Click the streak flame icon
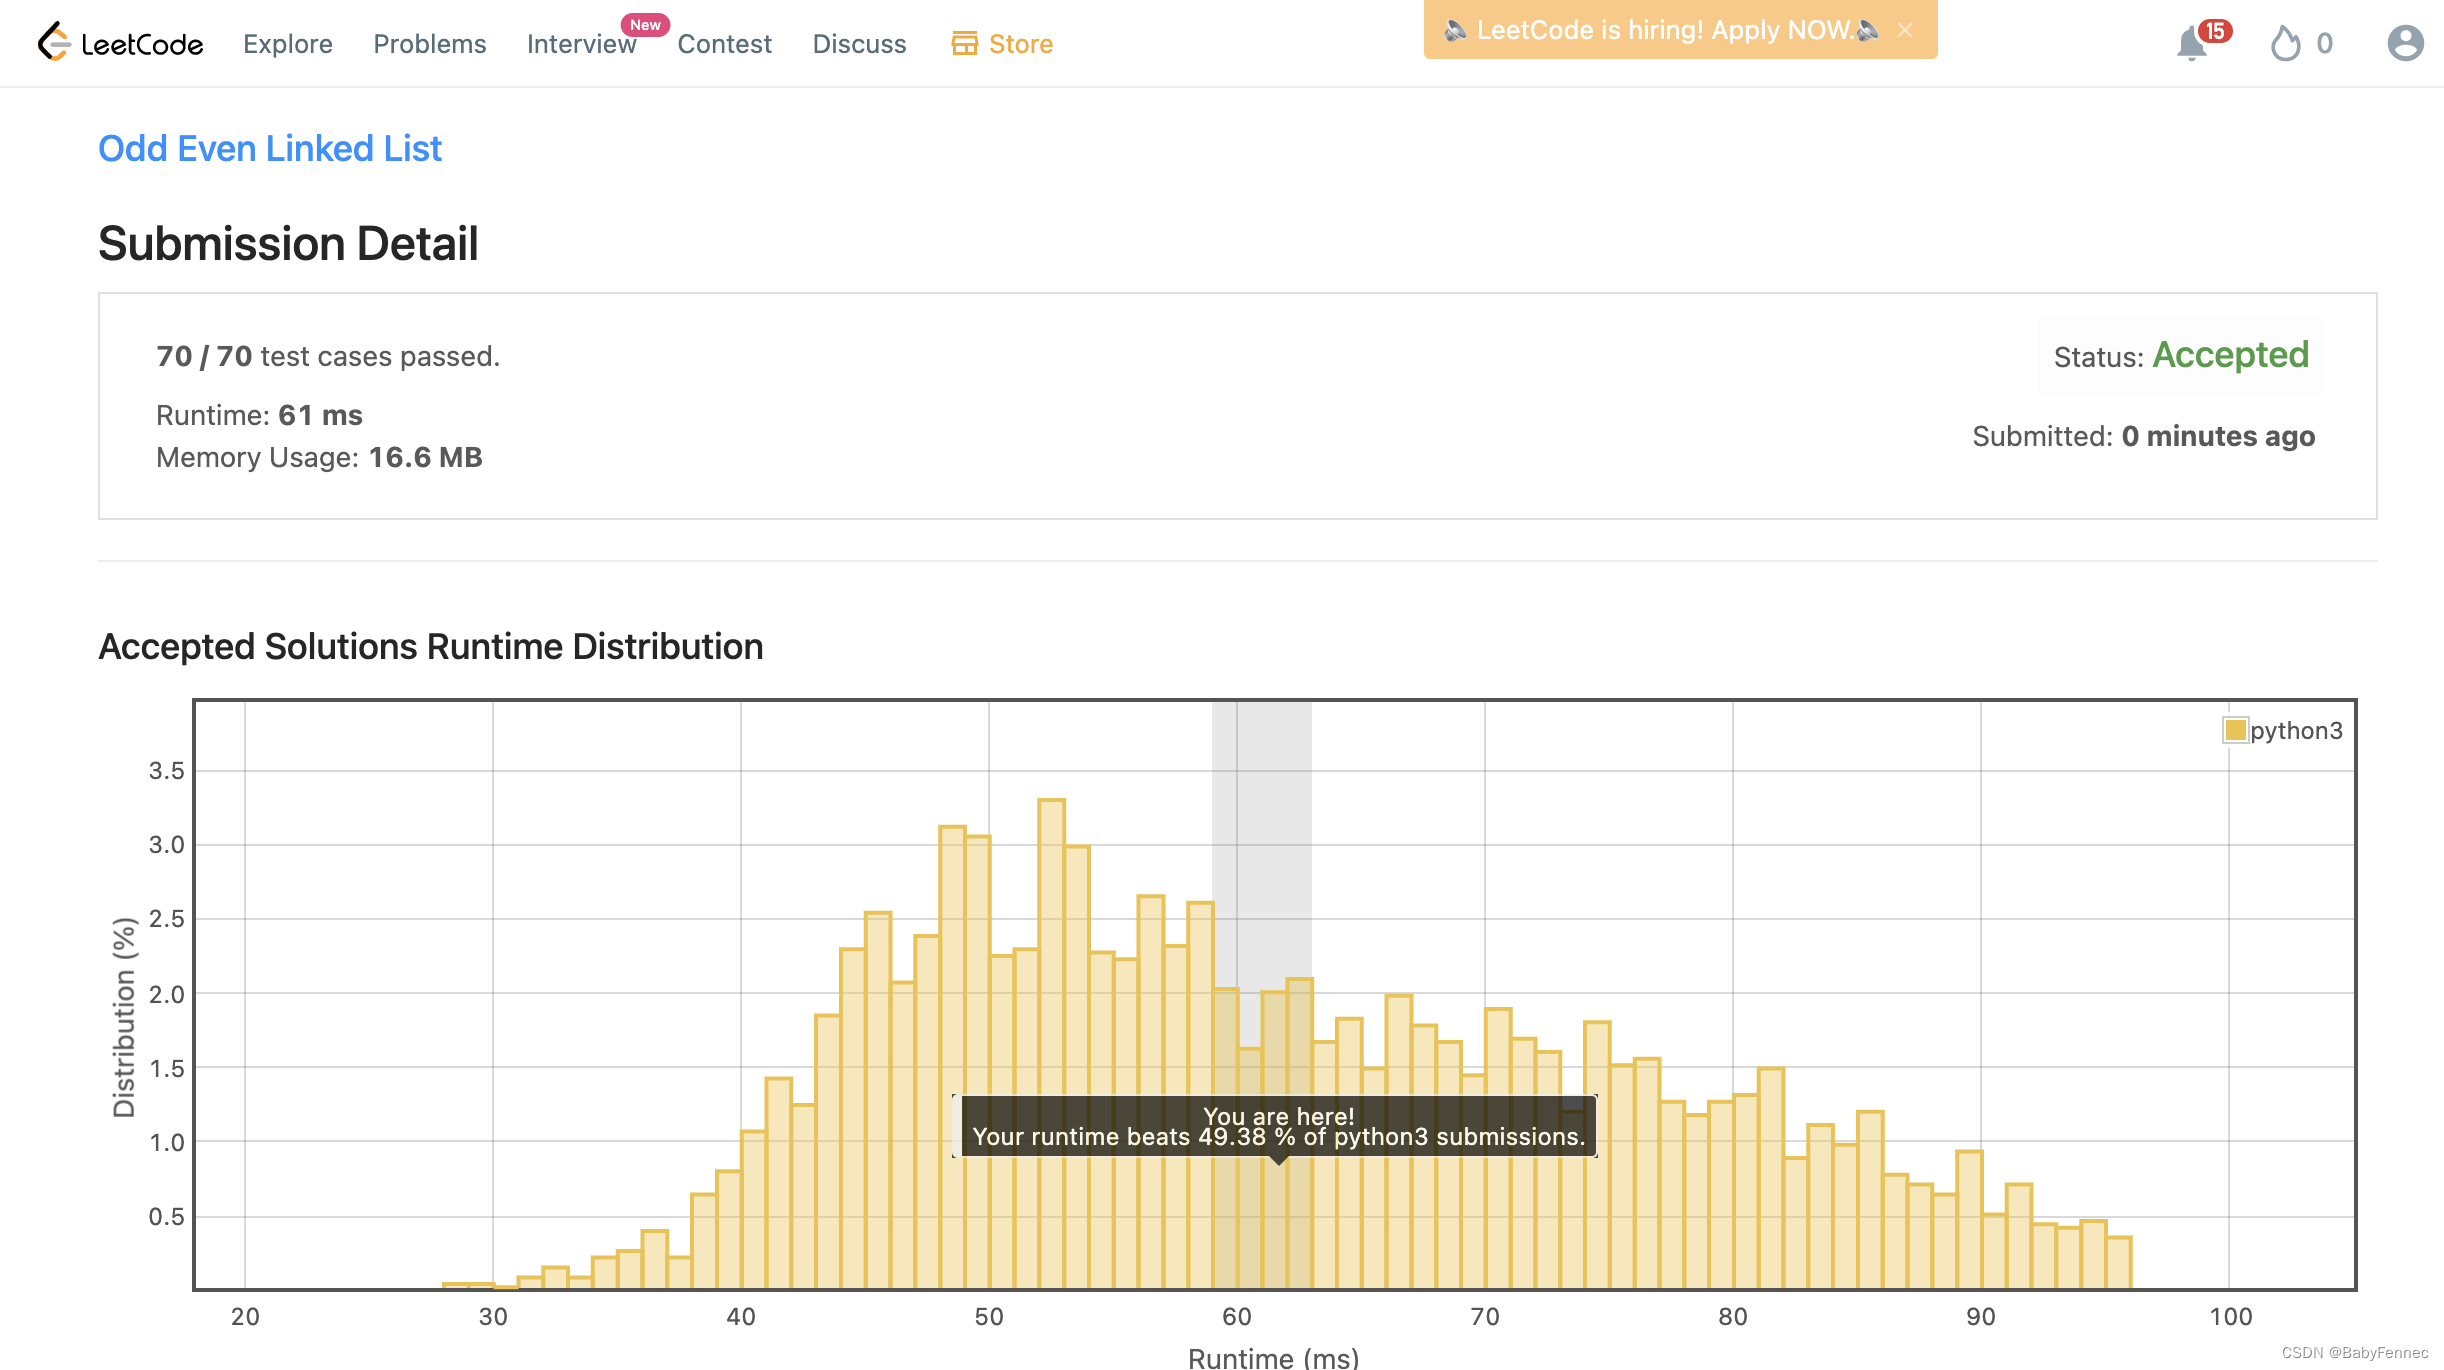The image size is (2444, 1370). point(2285,44)
